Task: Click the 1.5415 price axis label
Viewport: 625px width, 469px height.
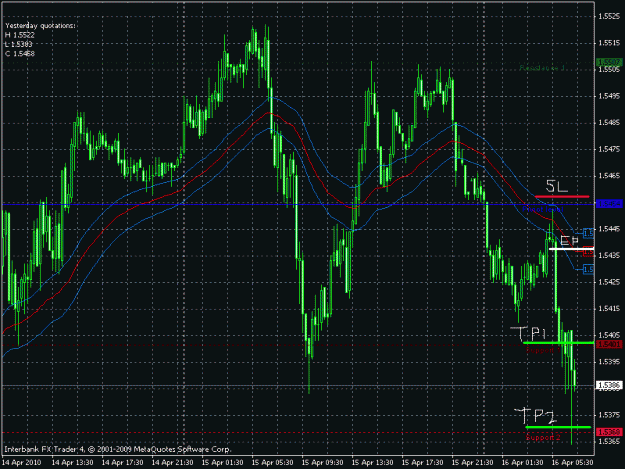Action: [609, 308]
